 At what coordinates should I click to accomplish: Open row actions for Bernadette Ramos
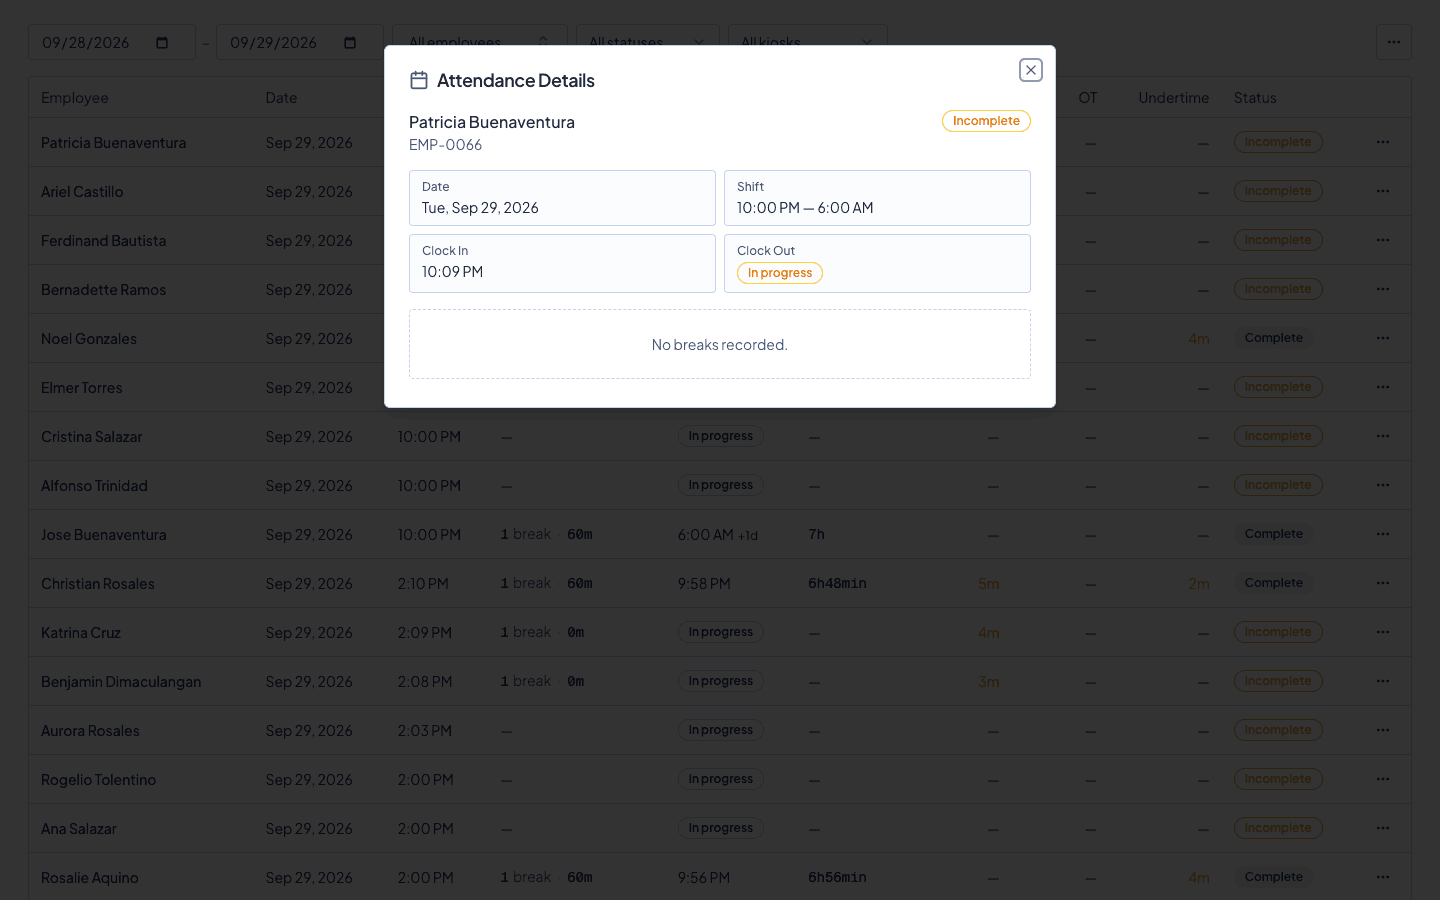[1383, 289]
